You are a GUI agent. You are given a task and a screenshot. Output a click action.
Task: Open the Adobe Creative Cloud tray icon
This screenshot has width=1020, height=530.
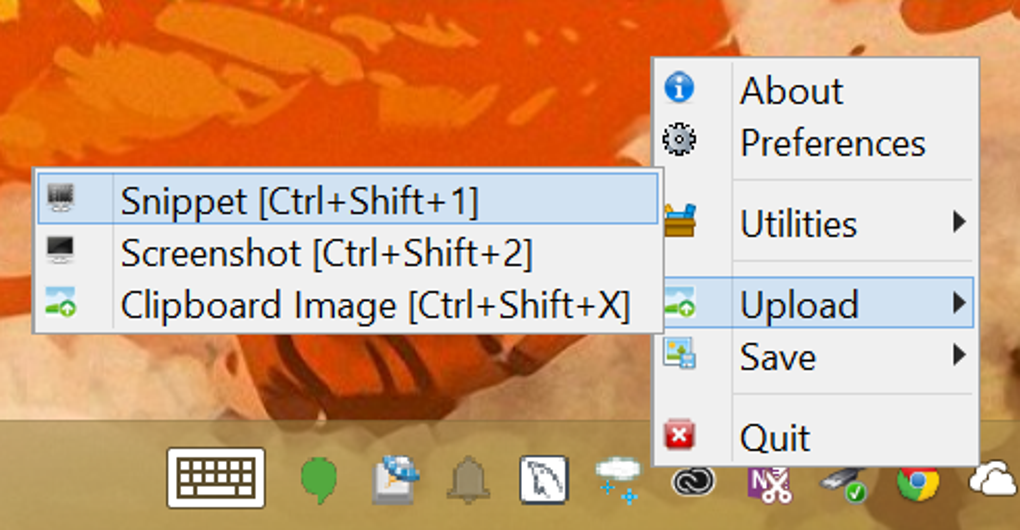(x=692, y=482)
